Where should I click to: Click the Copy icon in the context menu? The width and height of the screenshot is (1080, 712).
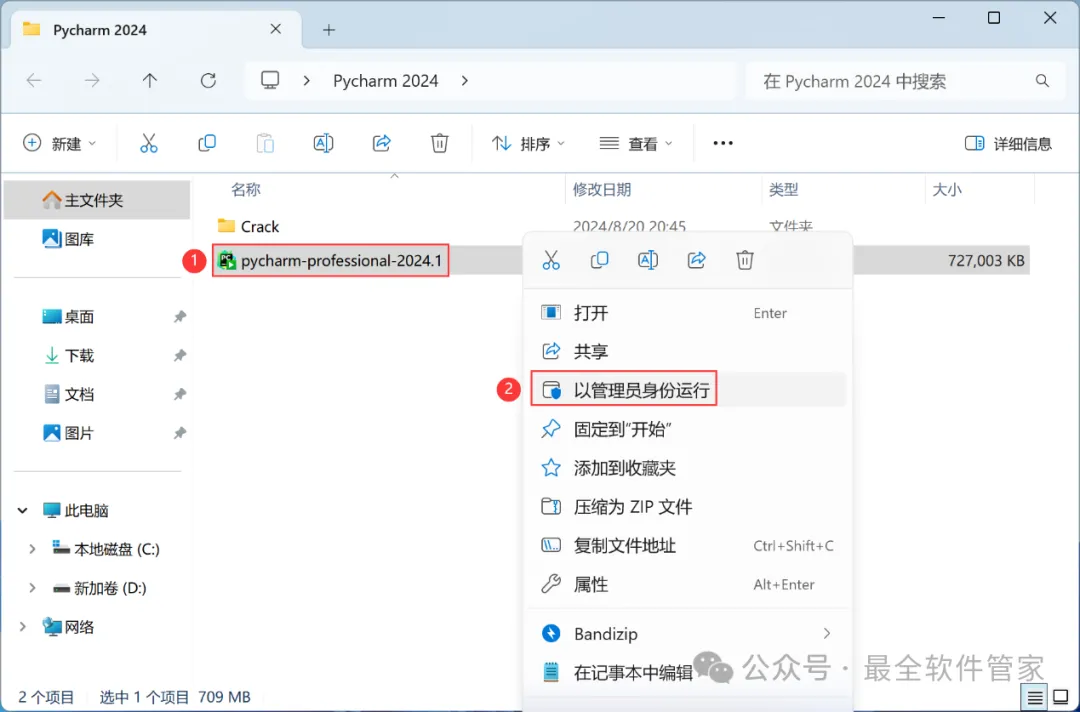pyautogui.click(x=599, y=260)
